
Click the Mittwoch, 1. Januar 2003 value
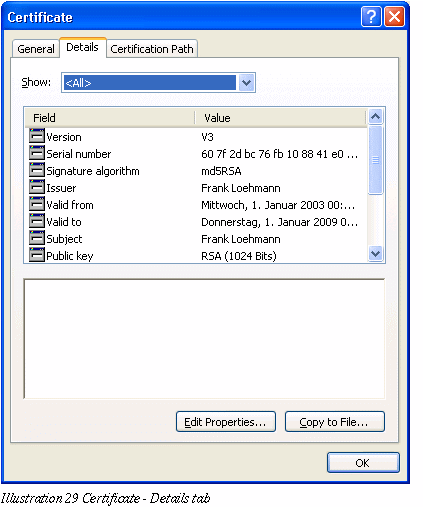click(278, 205)
